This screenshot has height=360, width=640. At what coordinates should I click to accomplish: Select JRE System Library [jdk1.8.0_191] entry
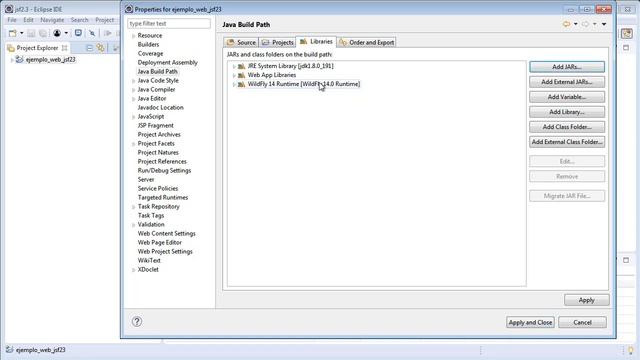pyautogui.click(x=290, y=66)
